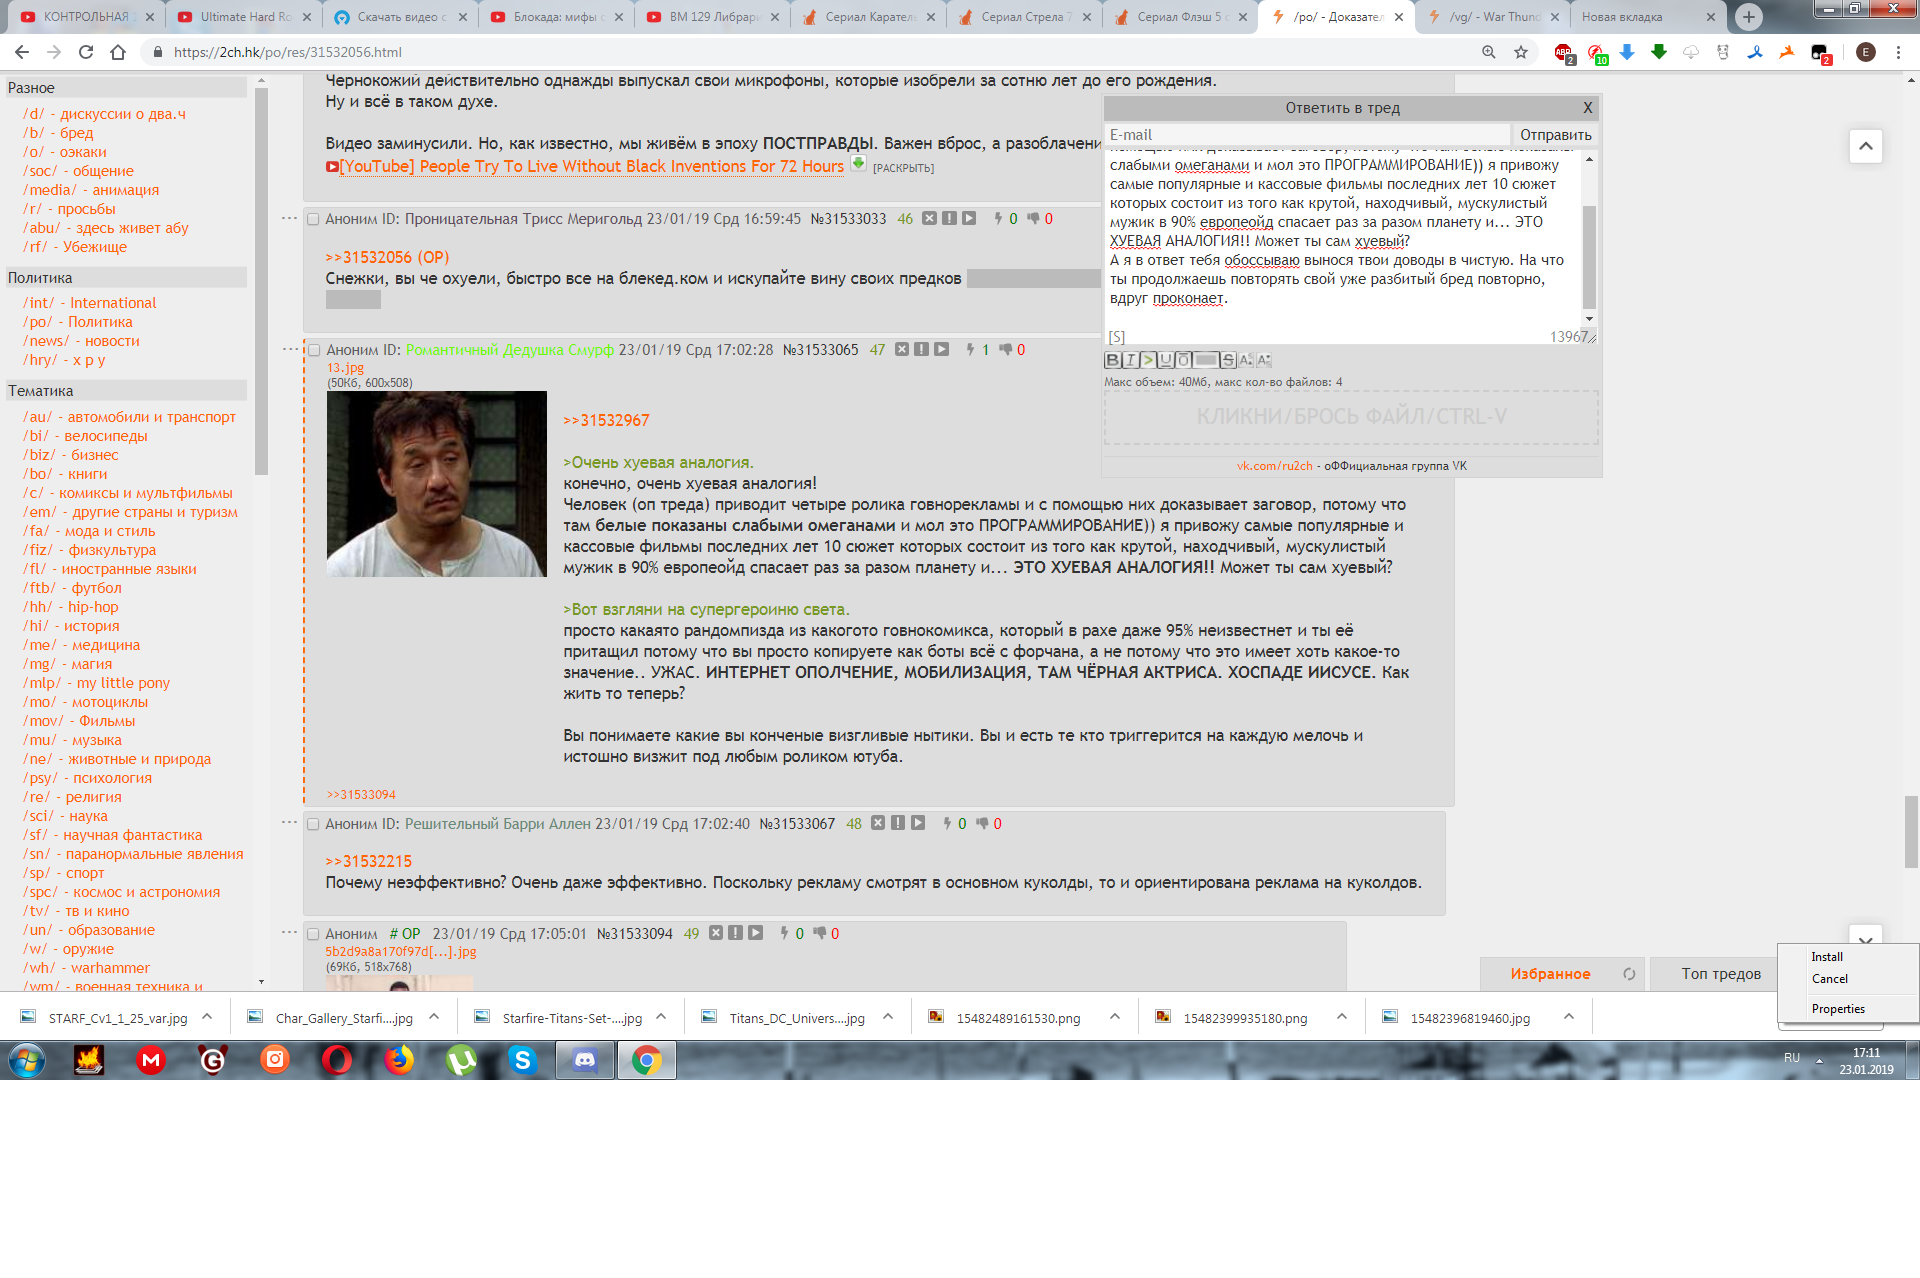Choose Cancel in the context menu

click(1847, 979)
